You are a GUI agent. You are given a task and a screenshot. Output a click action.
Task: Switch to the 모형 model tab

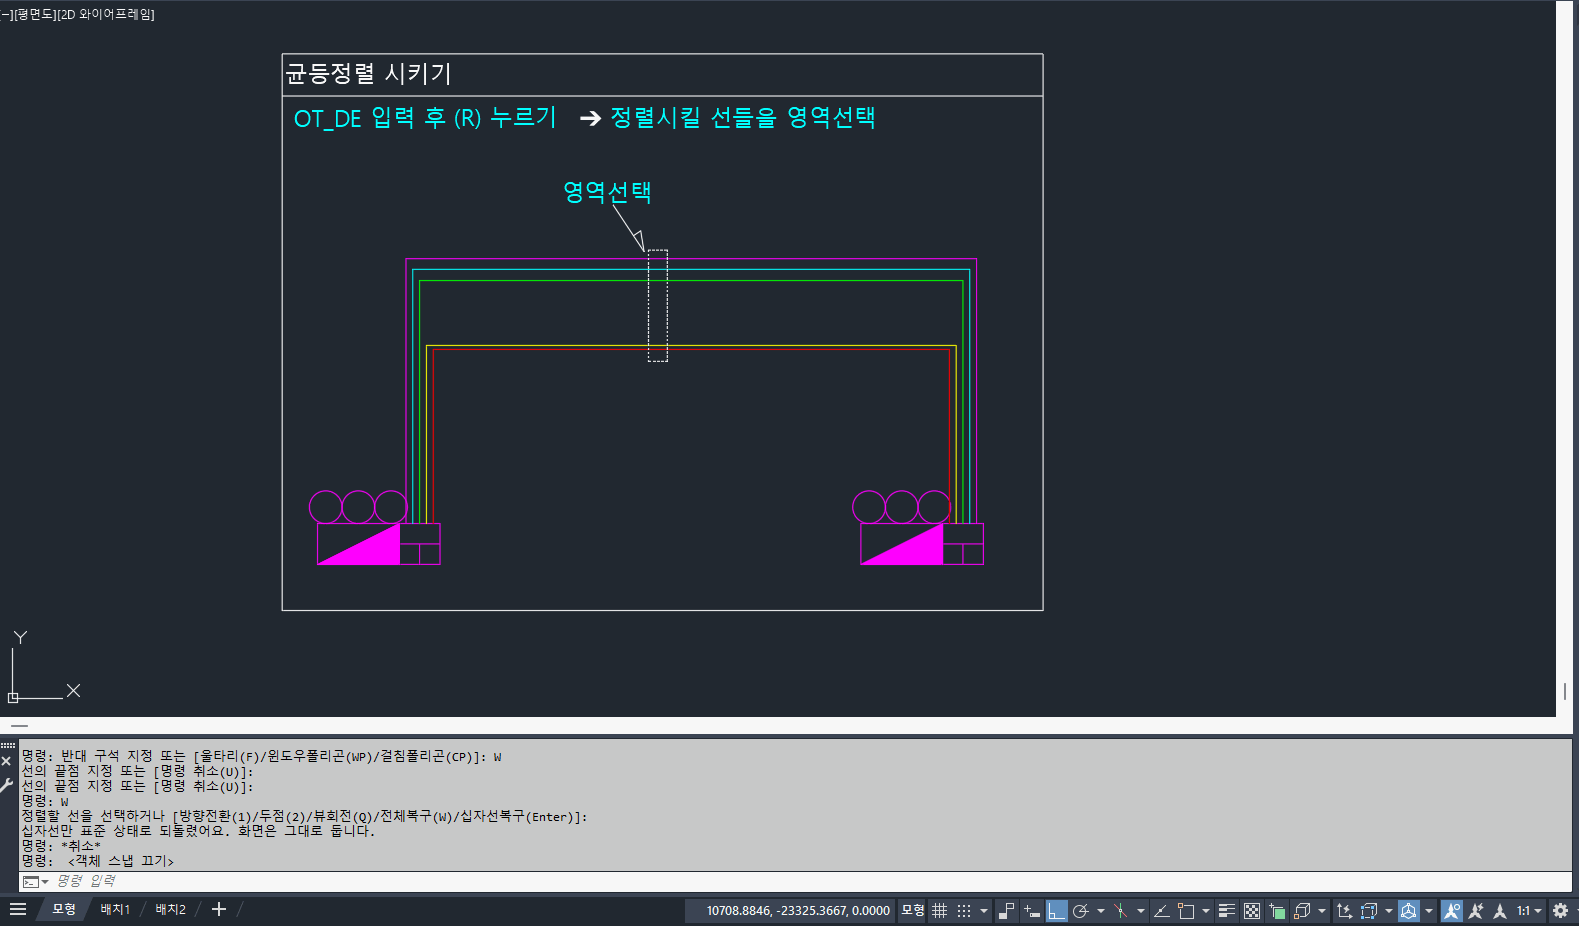[x=64, y=909]
